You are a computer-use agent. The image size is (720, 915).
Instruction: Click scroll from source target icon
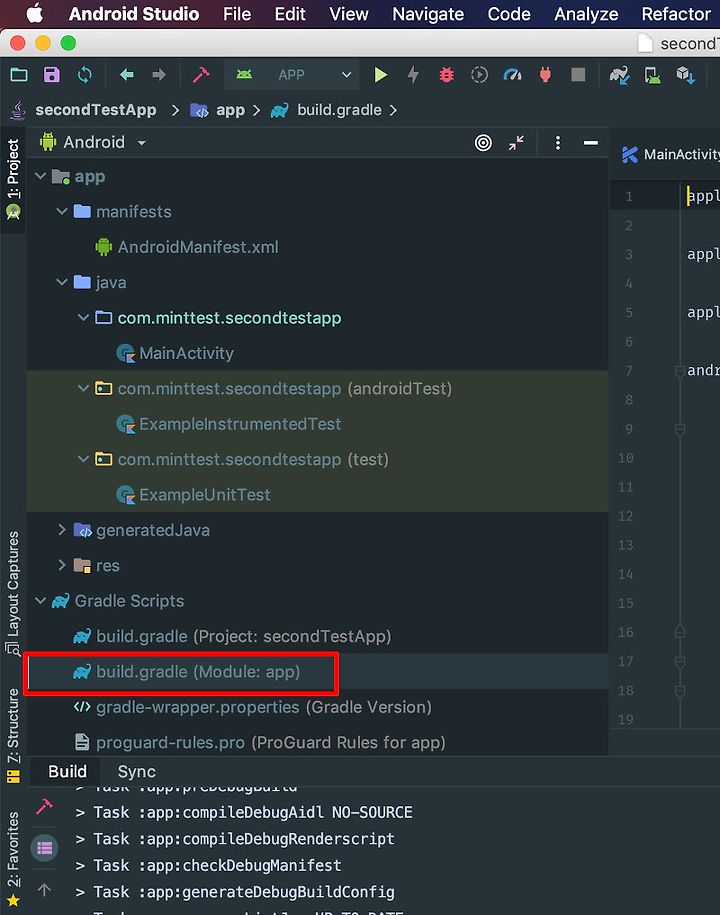point(483,142)
